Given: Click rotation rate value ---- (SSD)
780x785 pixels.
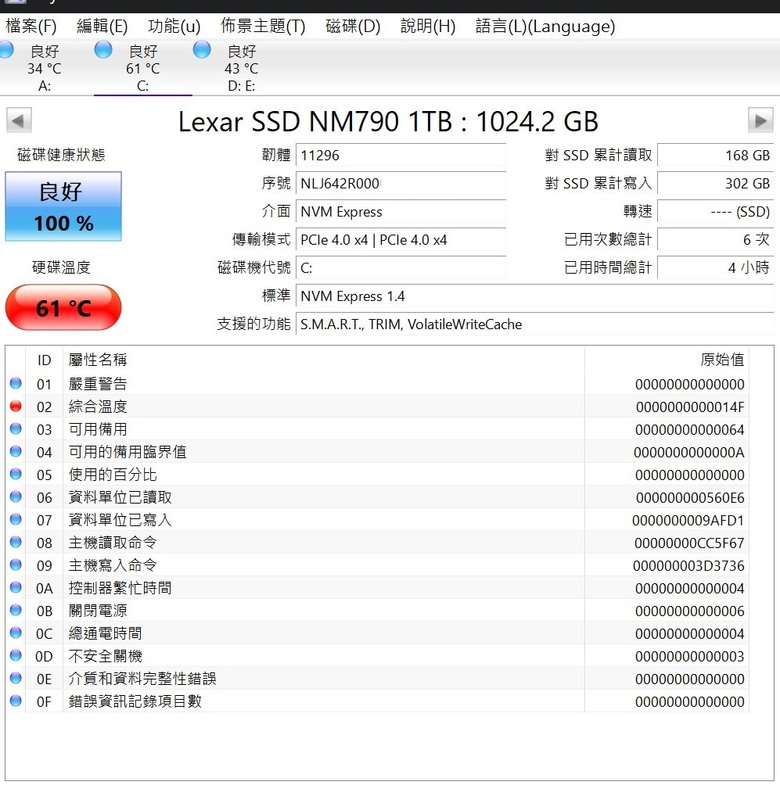Looking at the screenshot, I should (x=715, y=212).
